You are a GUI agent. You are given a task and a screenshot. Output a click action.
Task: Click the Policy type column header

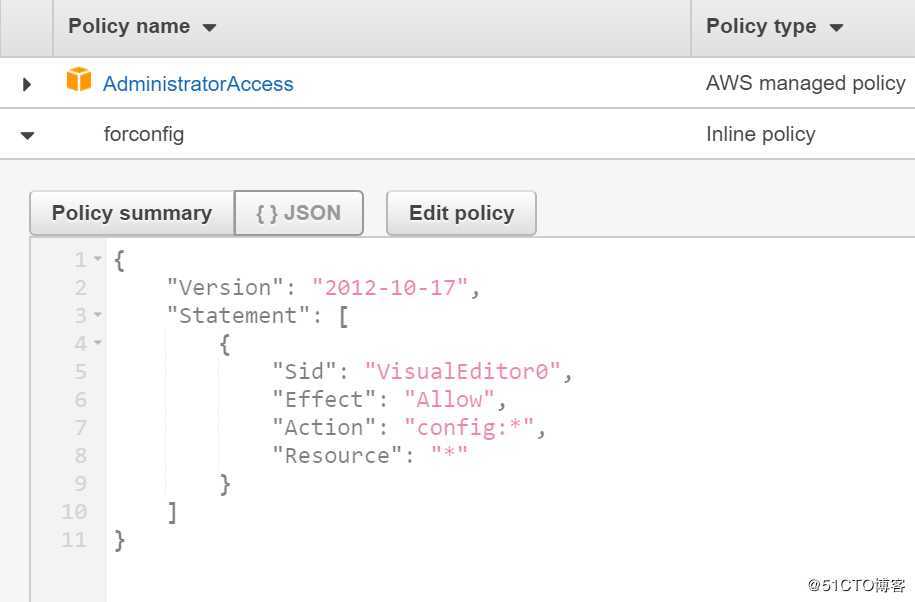coord(761,27)
